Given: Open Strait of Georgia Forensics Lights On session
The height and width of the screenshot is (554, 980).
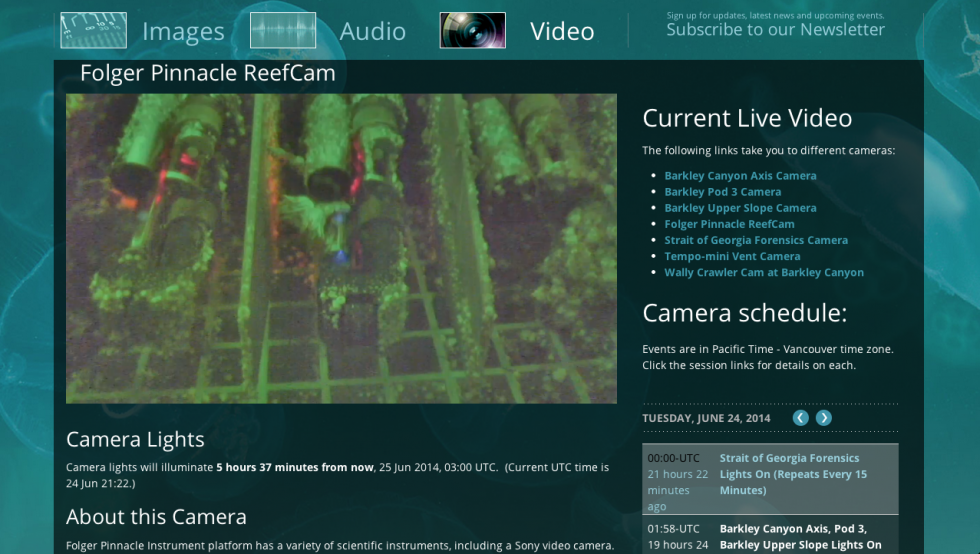Looking at the screenshot, I should point(793,474).
